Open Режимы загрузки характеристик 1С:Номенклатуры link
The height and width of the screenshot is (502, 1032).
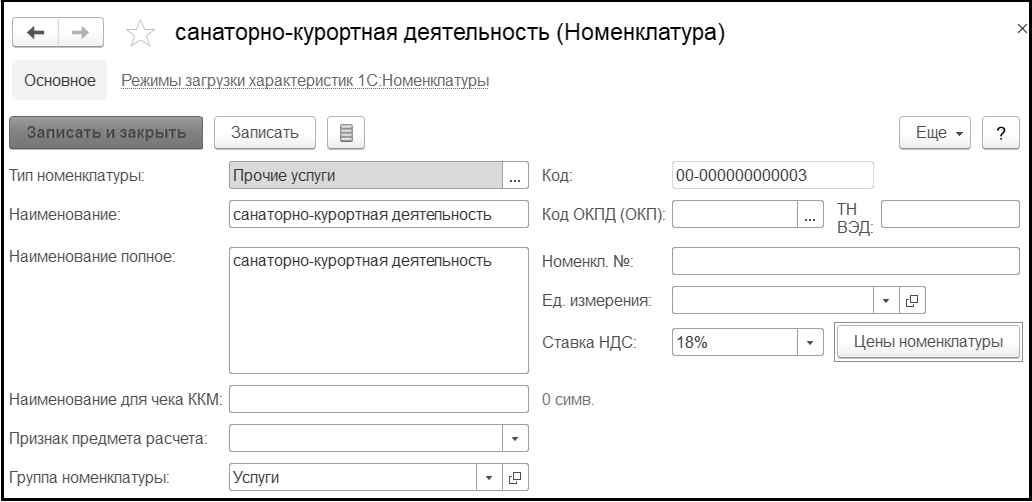coord(304,80)
